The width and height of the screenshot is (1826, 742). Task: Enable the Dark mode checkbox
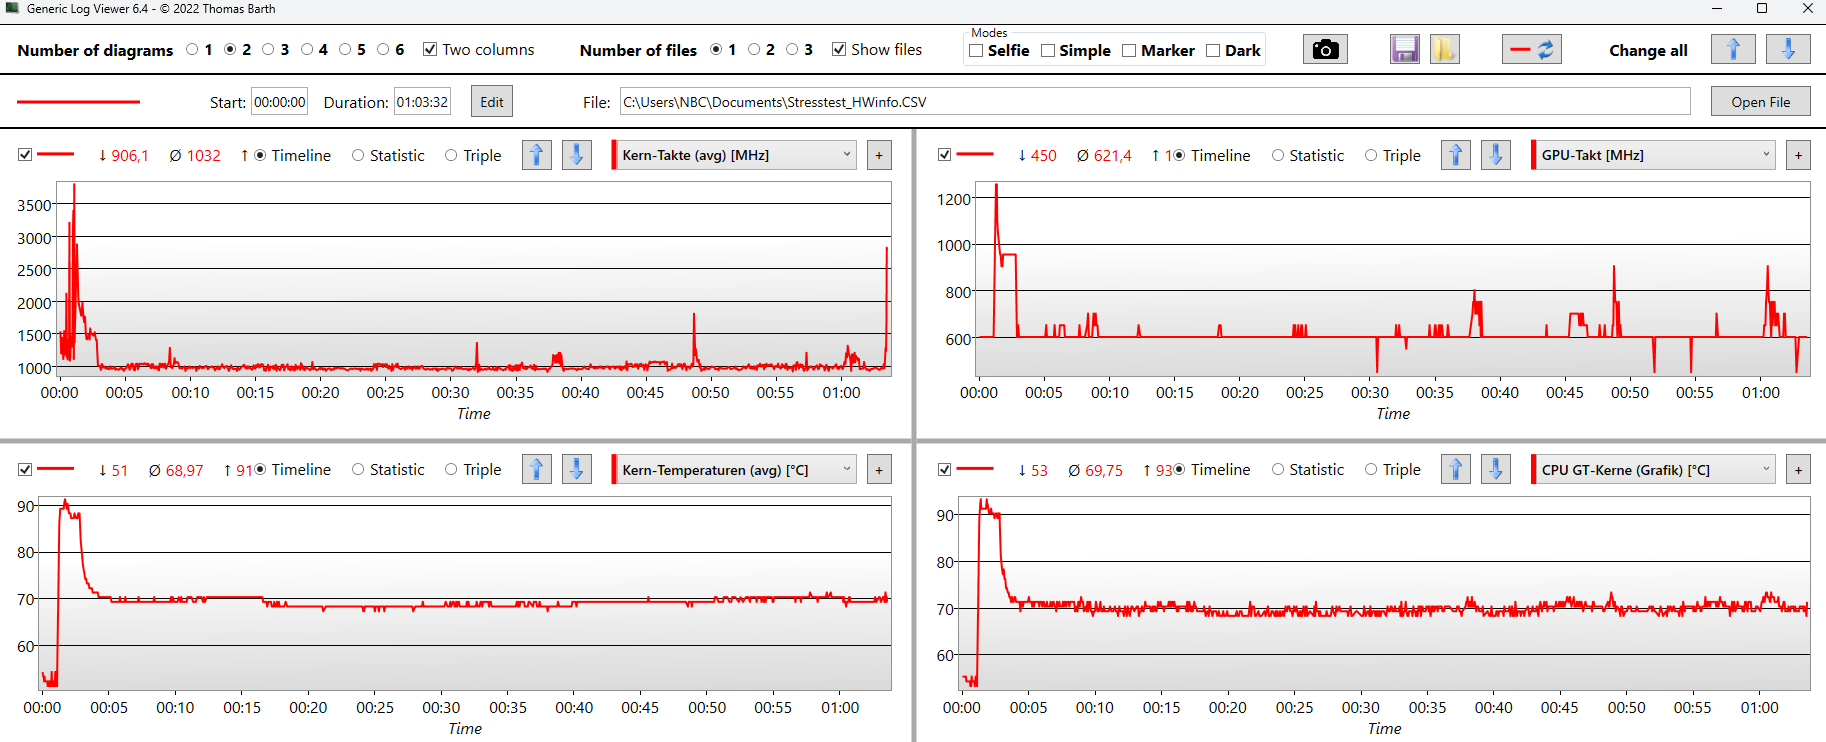coord(1213,51)
